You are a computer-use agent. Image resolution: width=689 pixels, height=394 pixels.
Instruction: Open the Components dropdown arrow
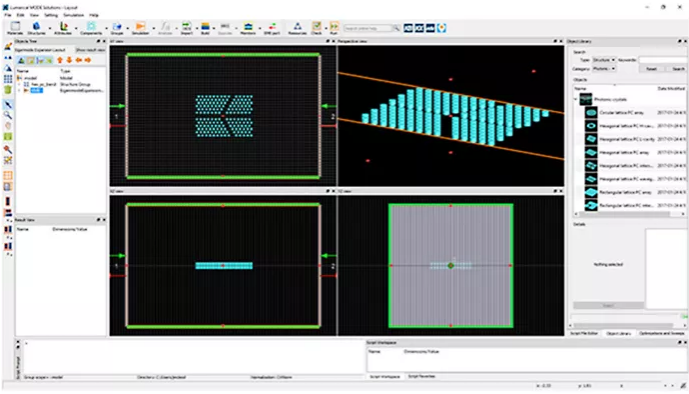tap(106, 29)
